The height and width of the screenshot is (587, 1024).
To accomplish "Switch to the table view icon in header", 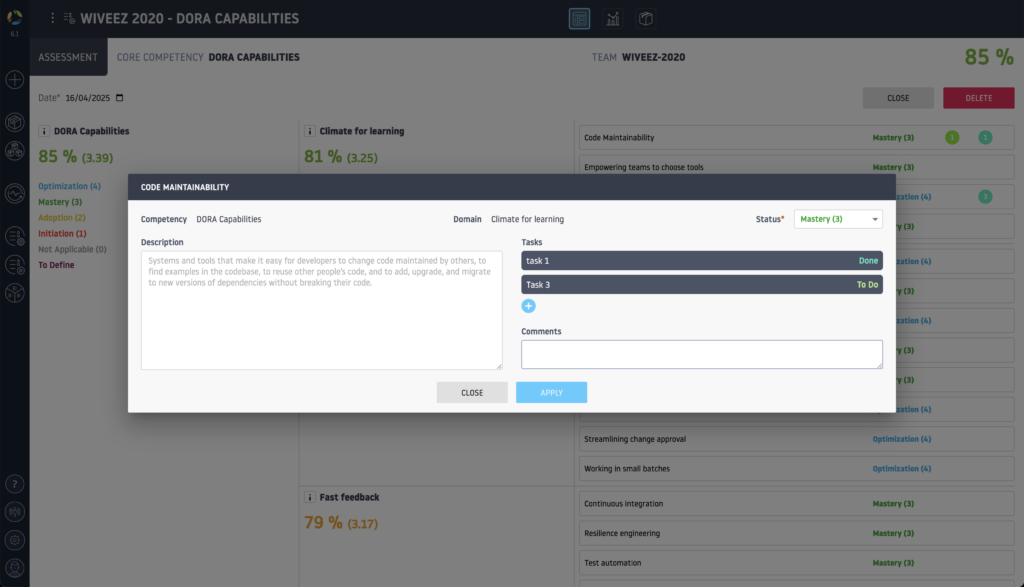I will click(x=579, y=19).
